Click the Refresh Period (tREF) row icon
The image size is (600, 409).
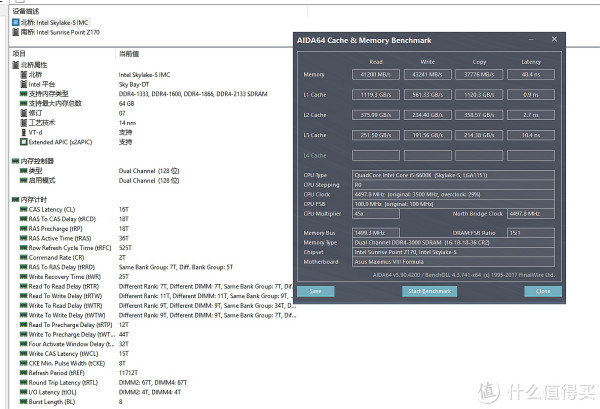(x=23, y=373)
